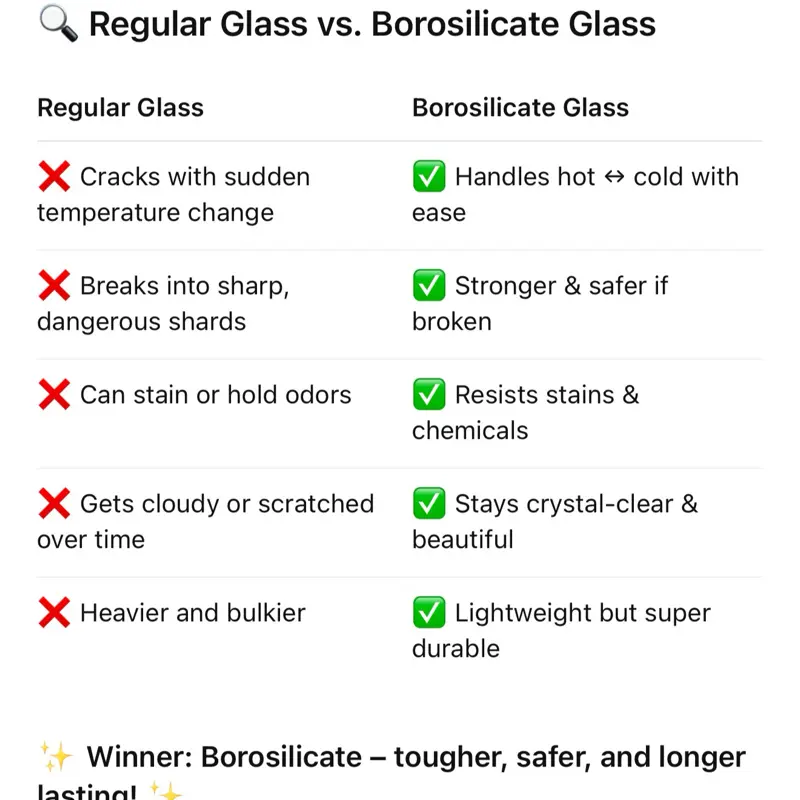Click the green checkmark beside "Lightweight but super"
This screenshot has width=800, height=800.
(x=429, y=613)
